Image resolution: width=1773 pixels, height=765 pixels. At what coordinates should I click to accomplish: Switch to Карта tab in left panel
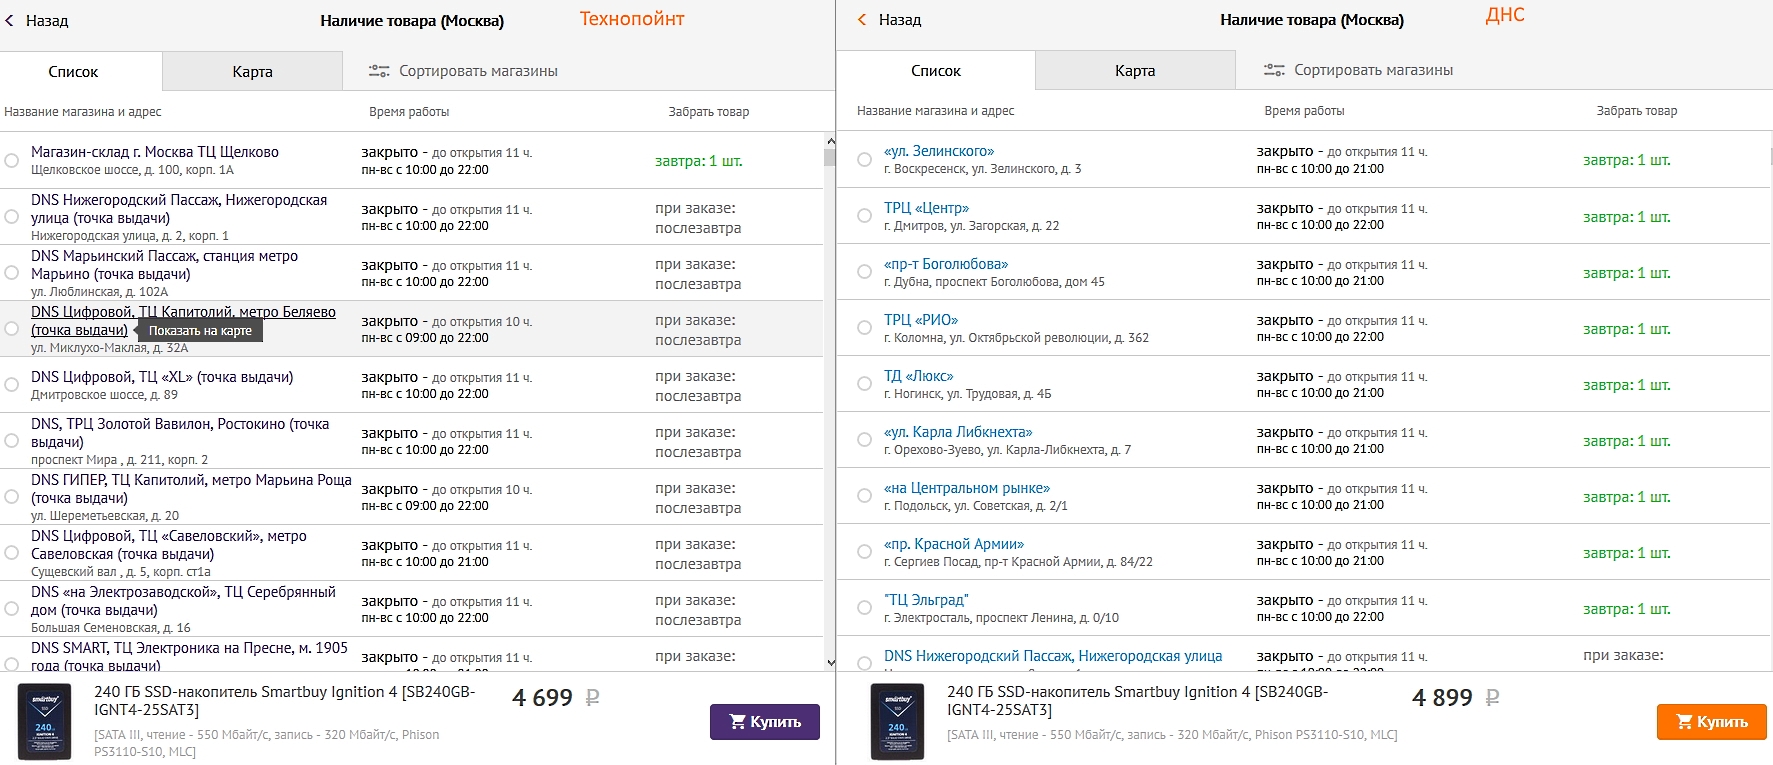[x=252, y=72]
